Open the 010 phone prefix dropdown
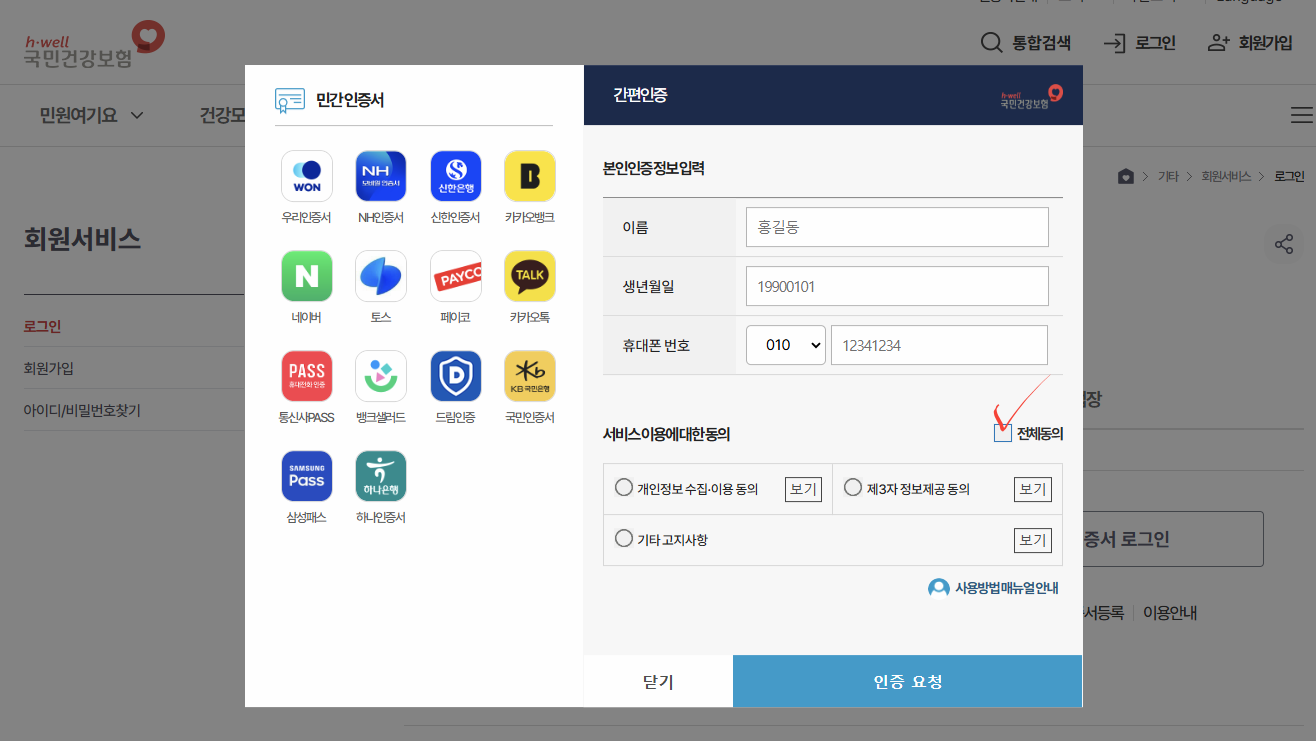 click(x=785, y=344)
